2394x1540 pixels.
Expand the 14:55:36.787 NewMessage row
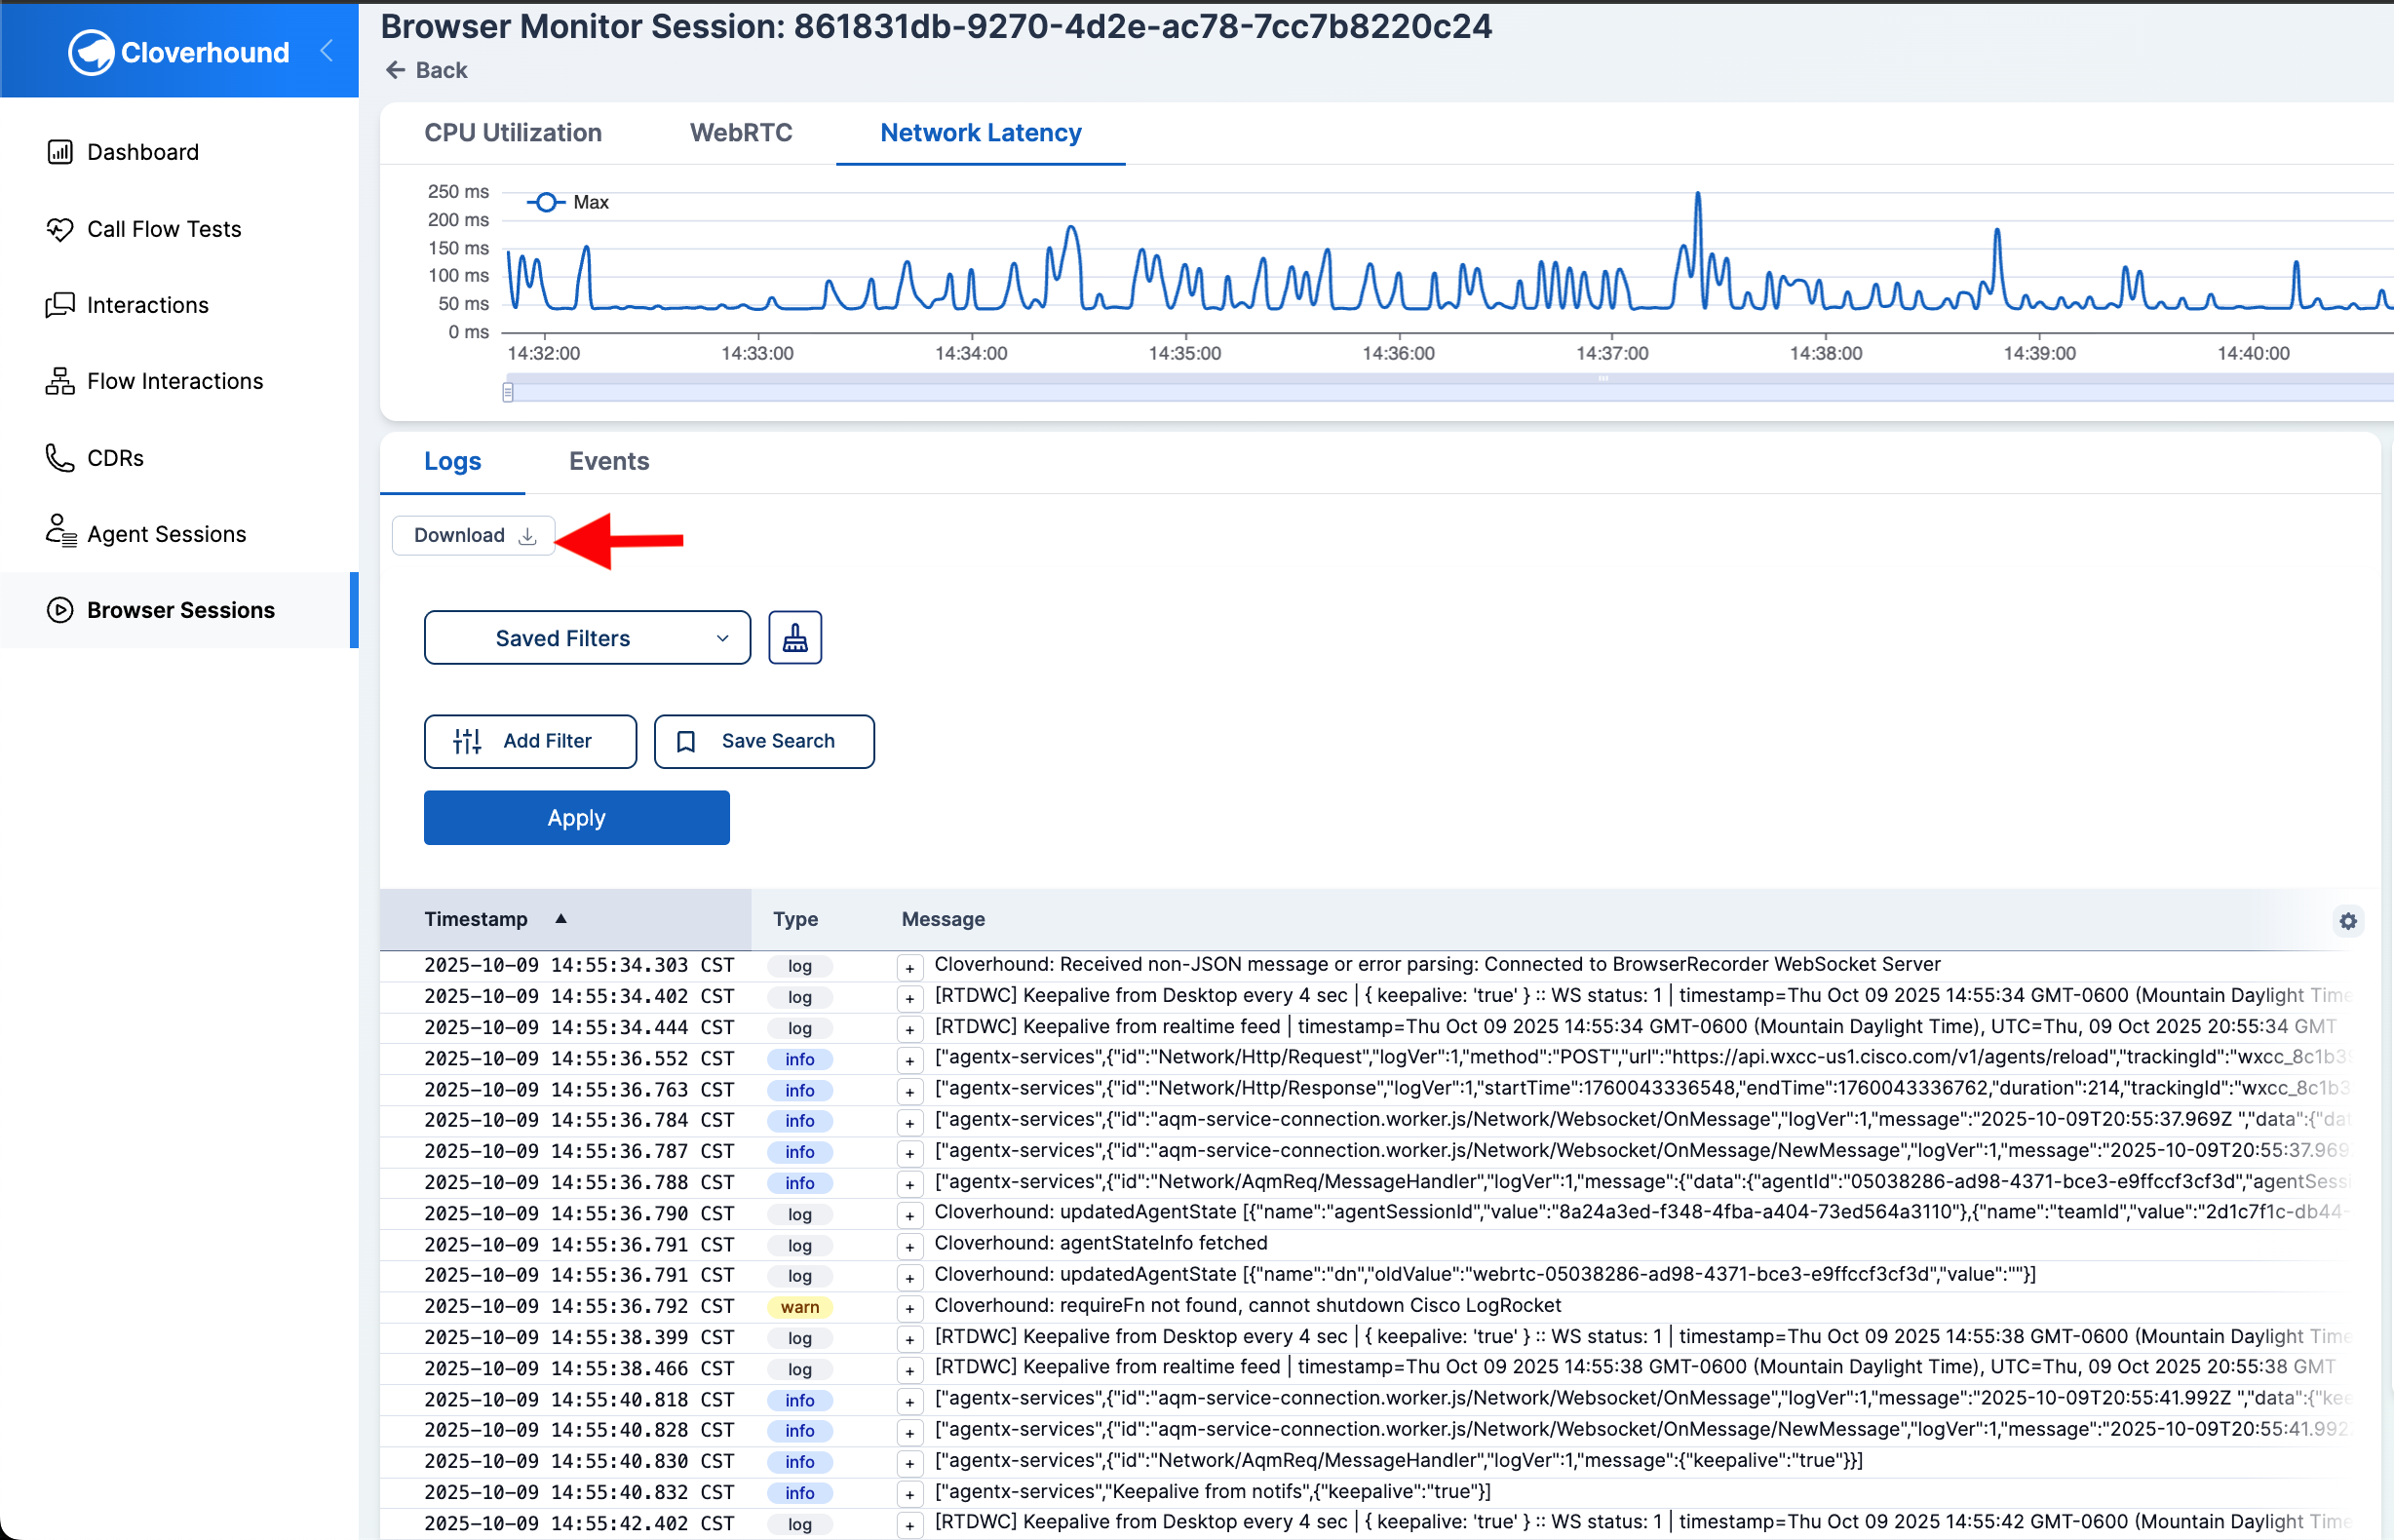pyautogui.click(x=909, y=1153)
